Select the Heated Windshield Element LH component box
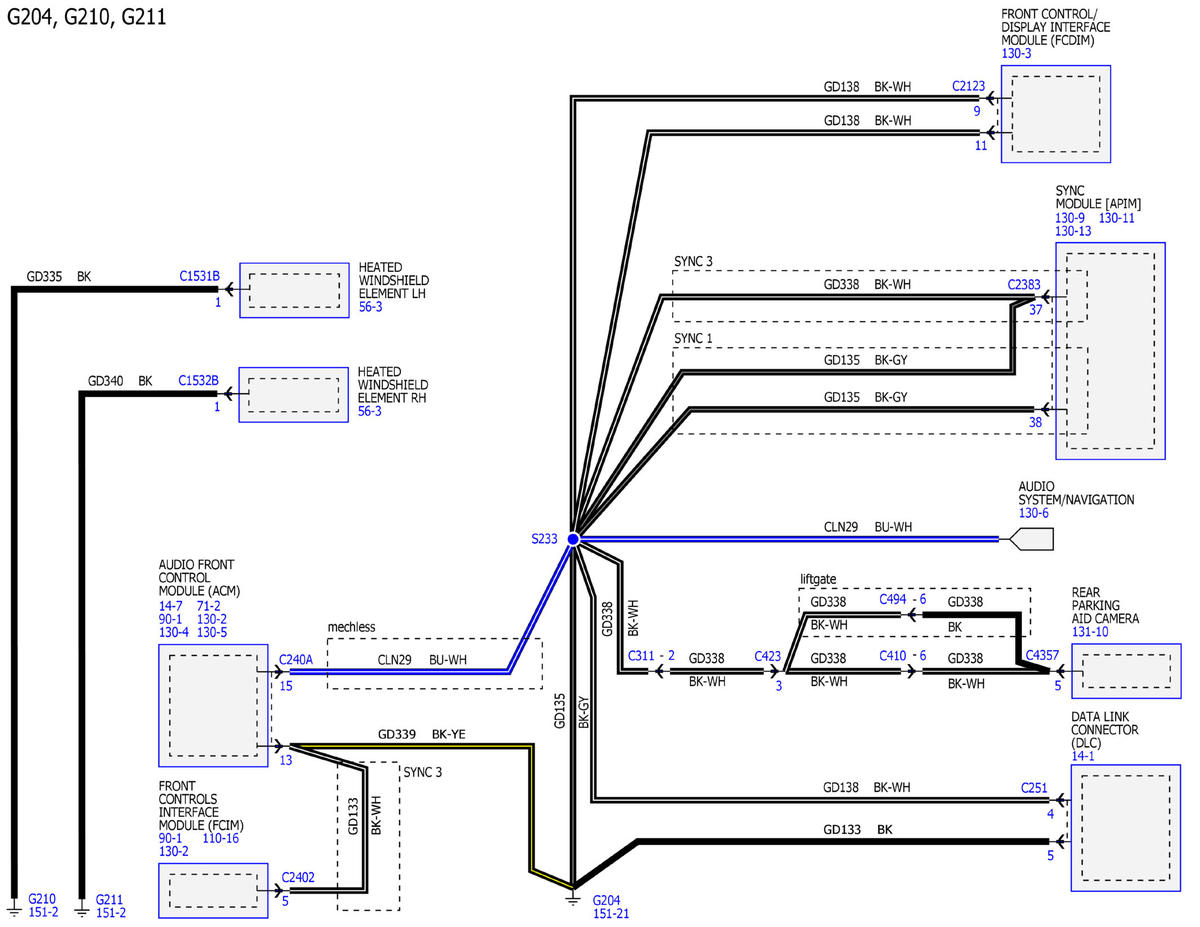This screenshot has width=1200, height=927. (x=293, y=290)
